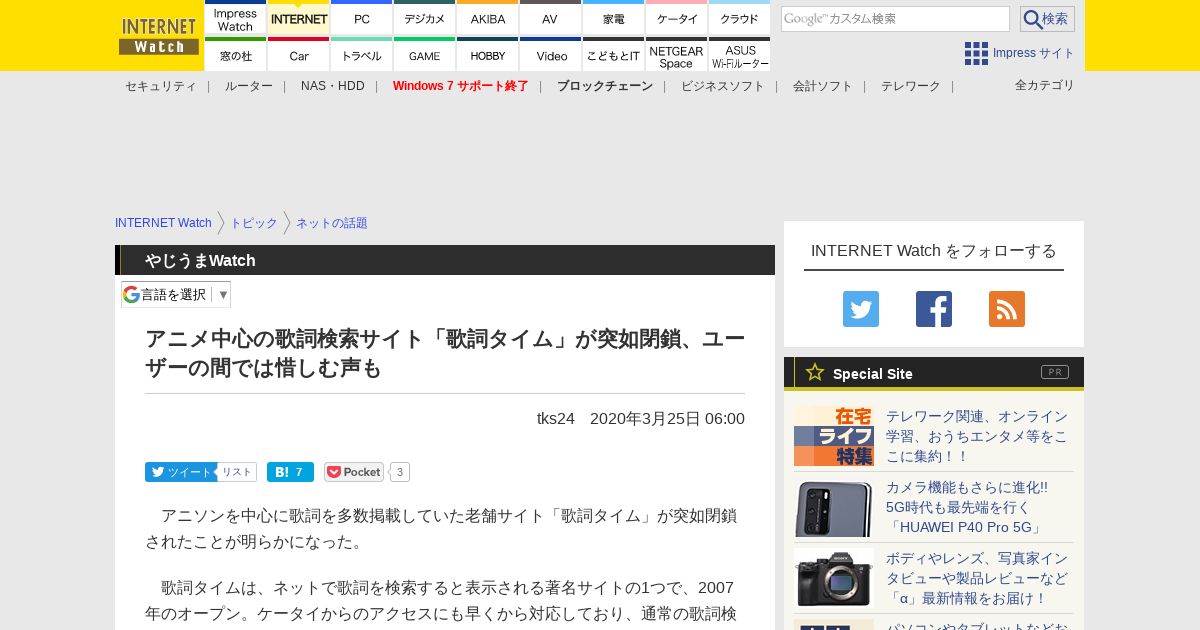This screenshot has width=1200, height=630.
Task: Open the やじうまWatch section header
Action: [x=200, y=260]
